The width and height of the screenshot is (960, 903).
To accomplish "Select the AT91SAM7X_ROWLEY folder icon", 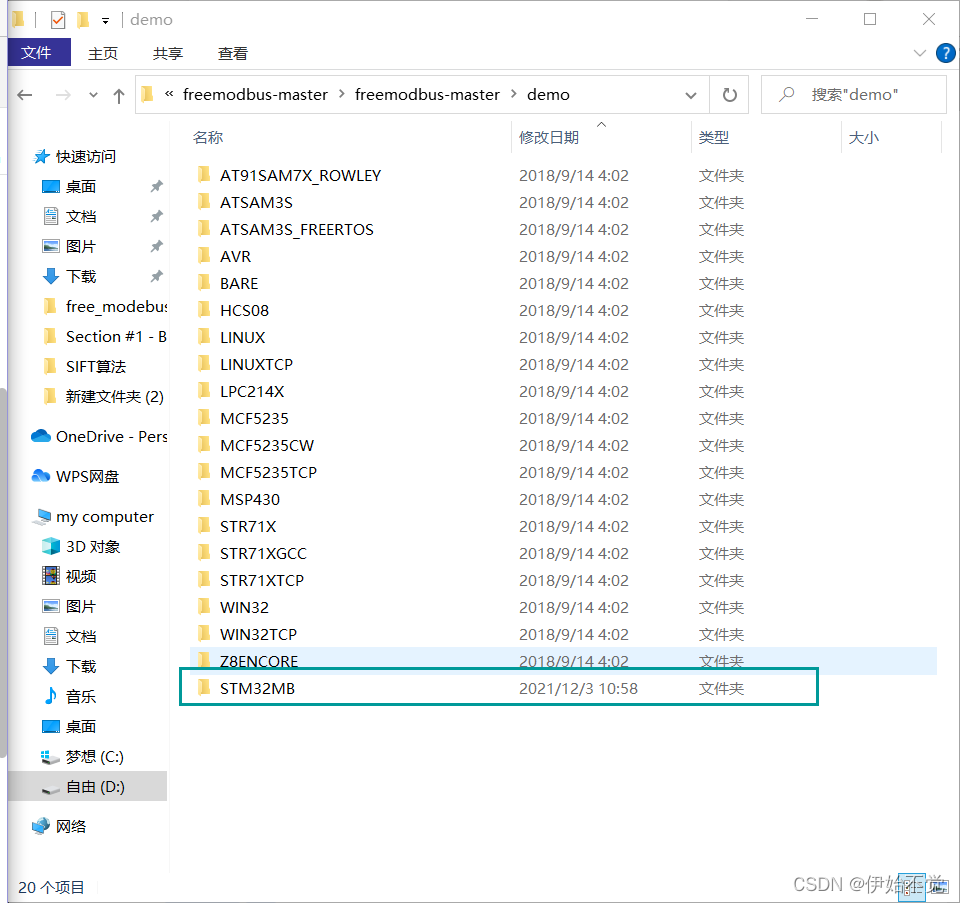I will [x=204, y=175].
